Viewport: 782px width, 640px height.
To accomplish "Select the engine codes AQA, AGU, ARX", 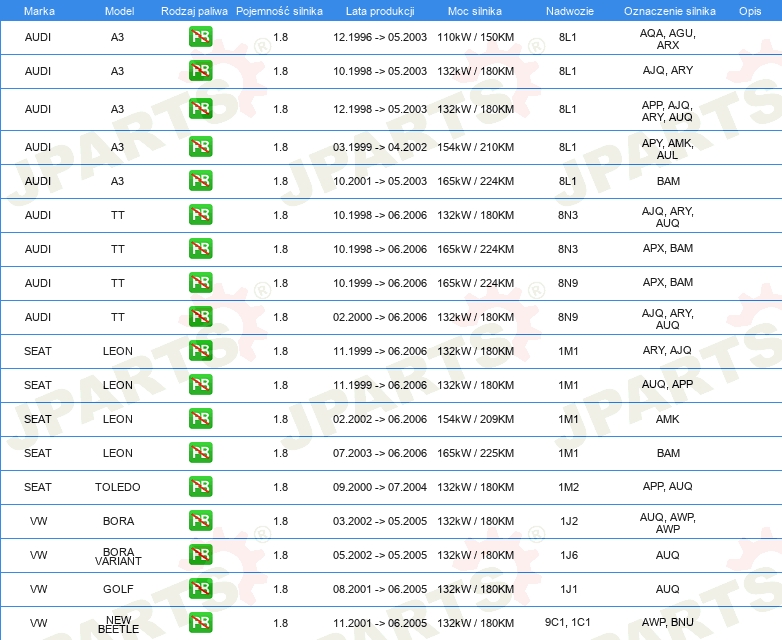I will click(x=668, y=39).
